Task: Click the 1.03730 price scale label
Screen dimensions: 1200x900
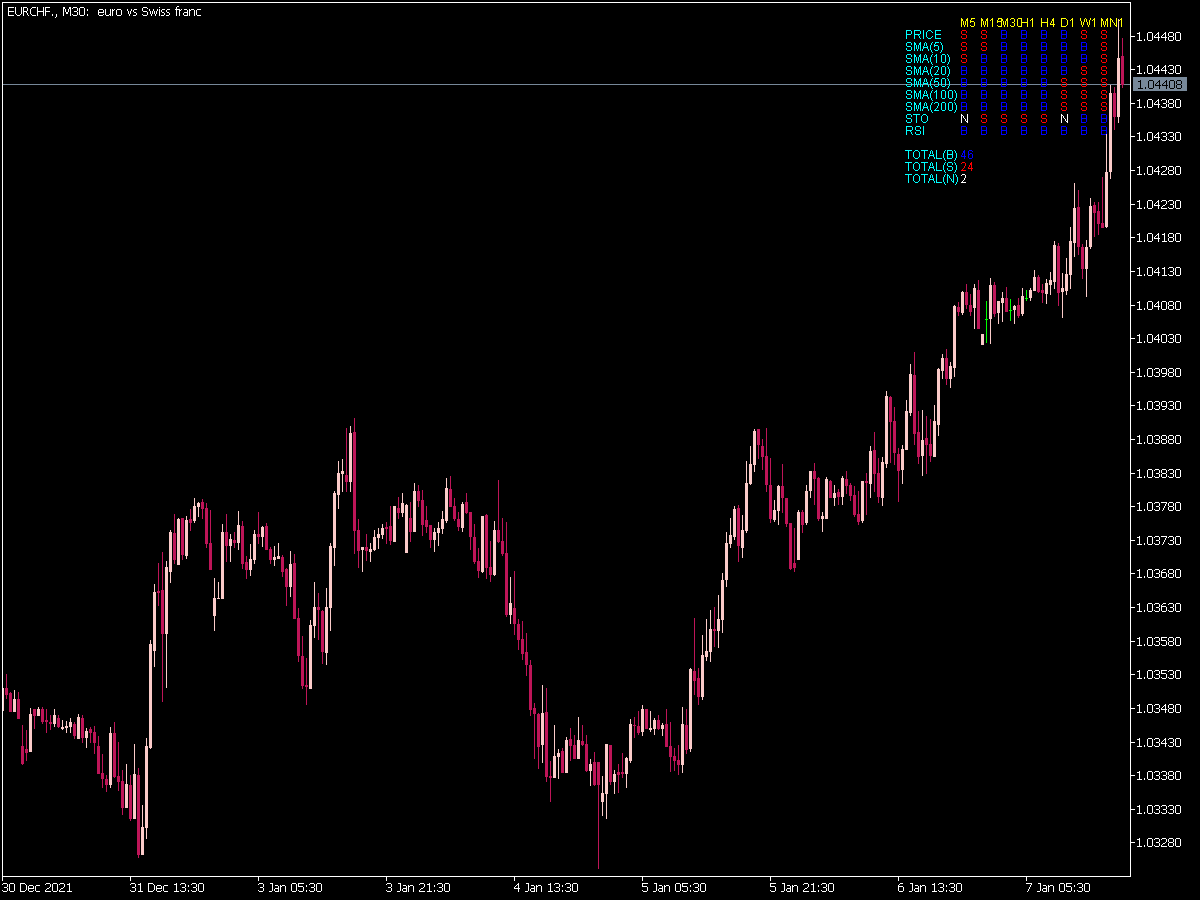Action: [1157, 540]
